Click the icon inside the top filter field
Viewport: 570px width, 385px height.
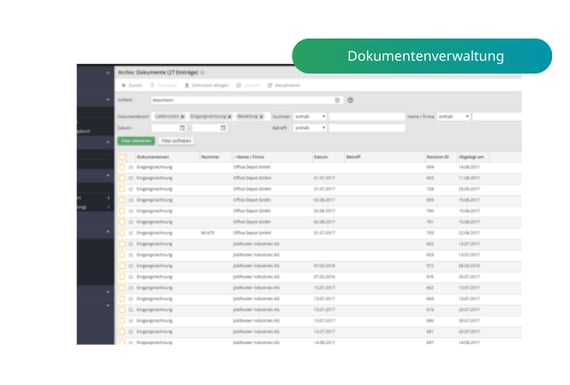point(337,100)
